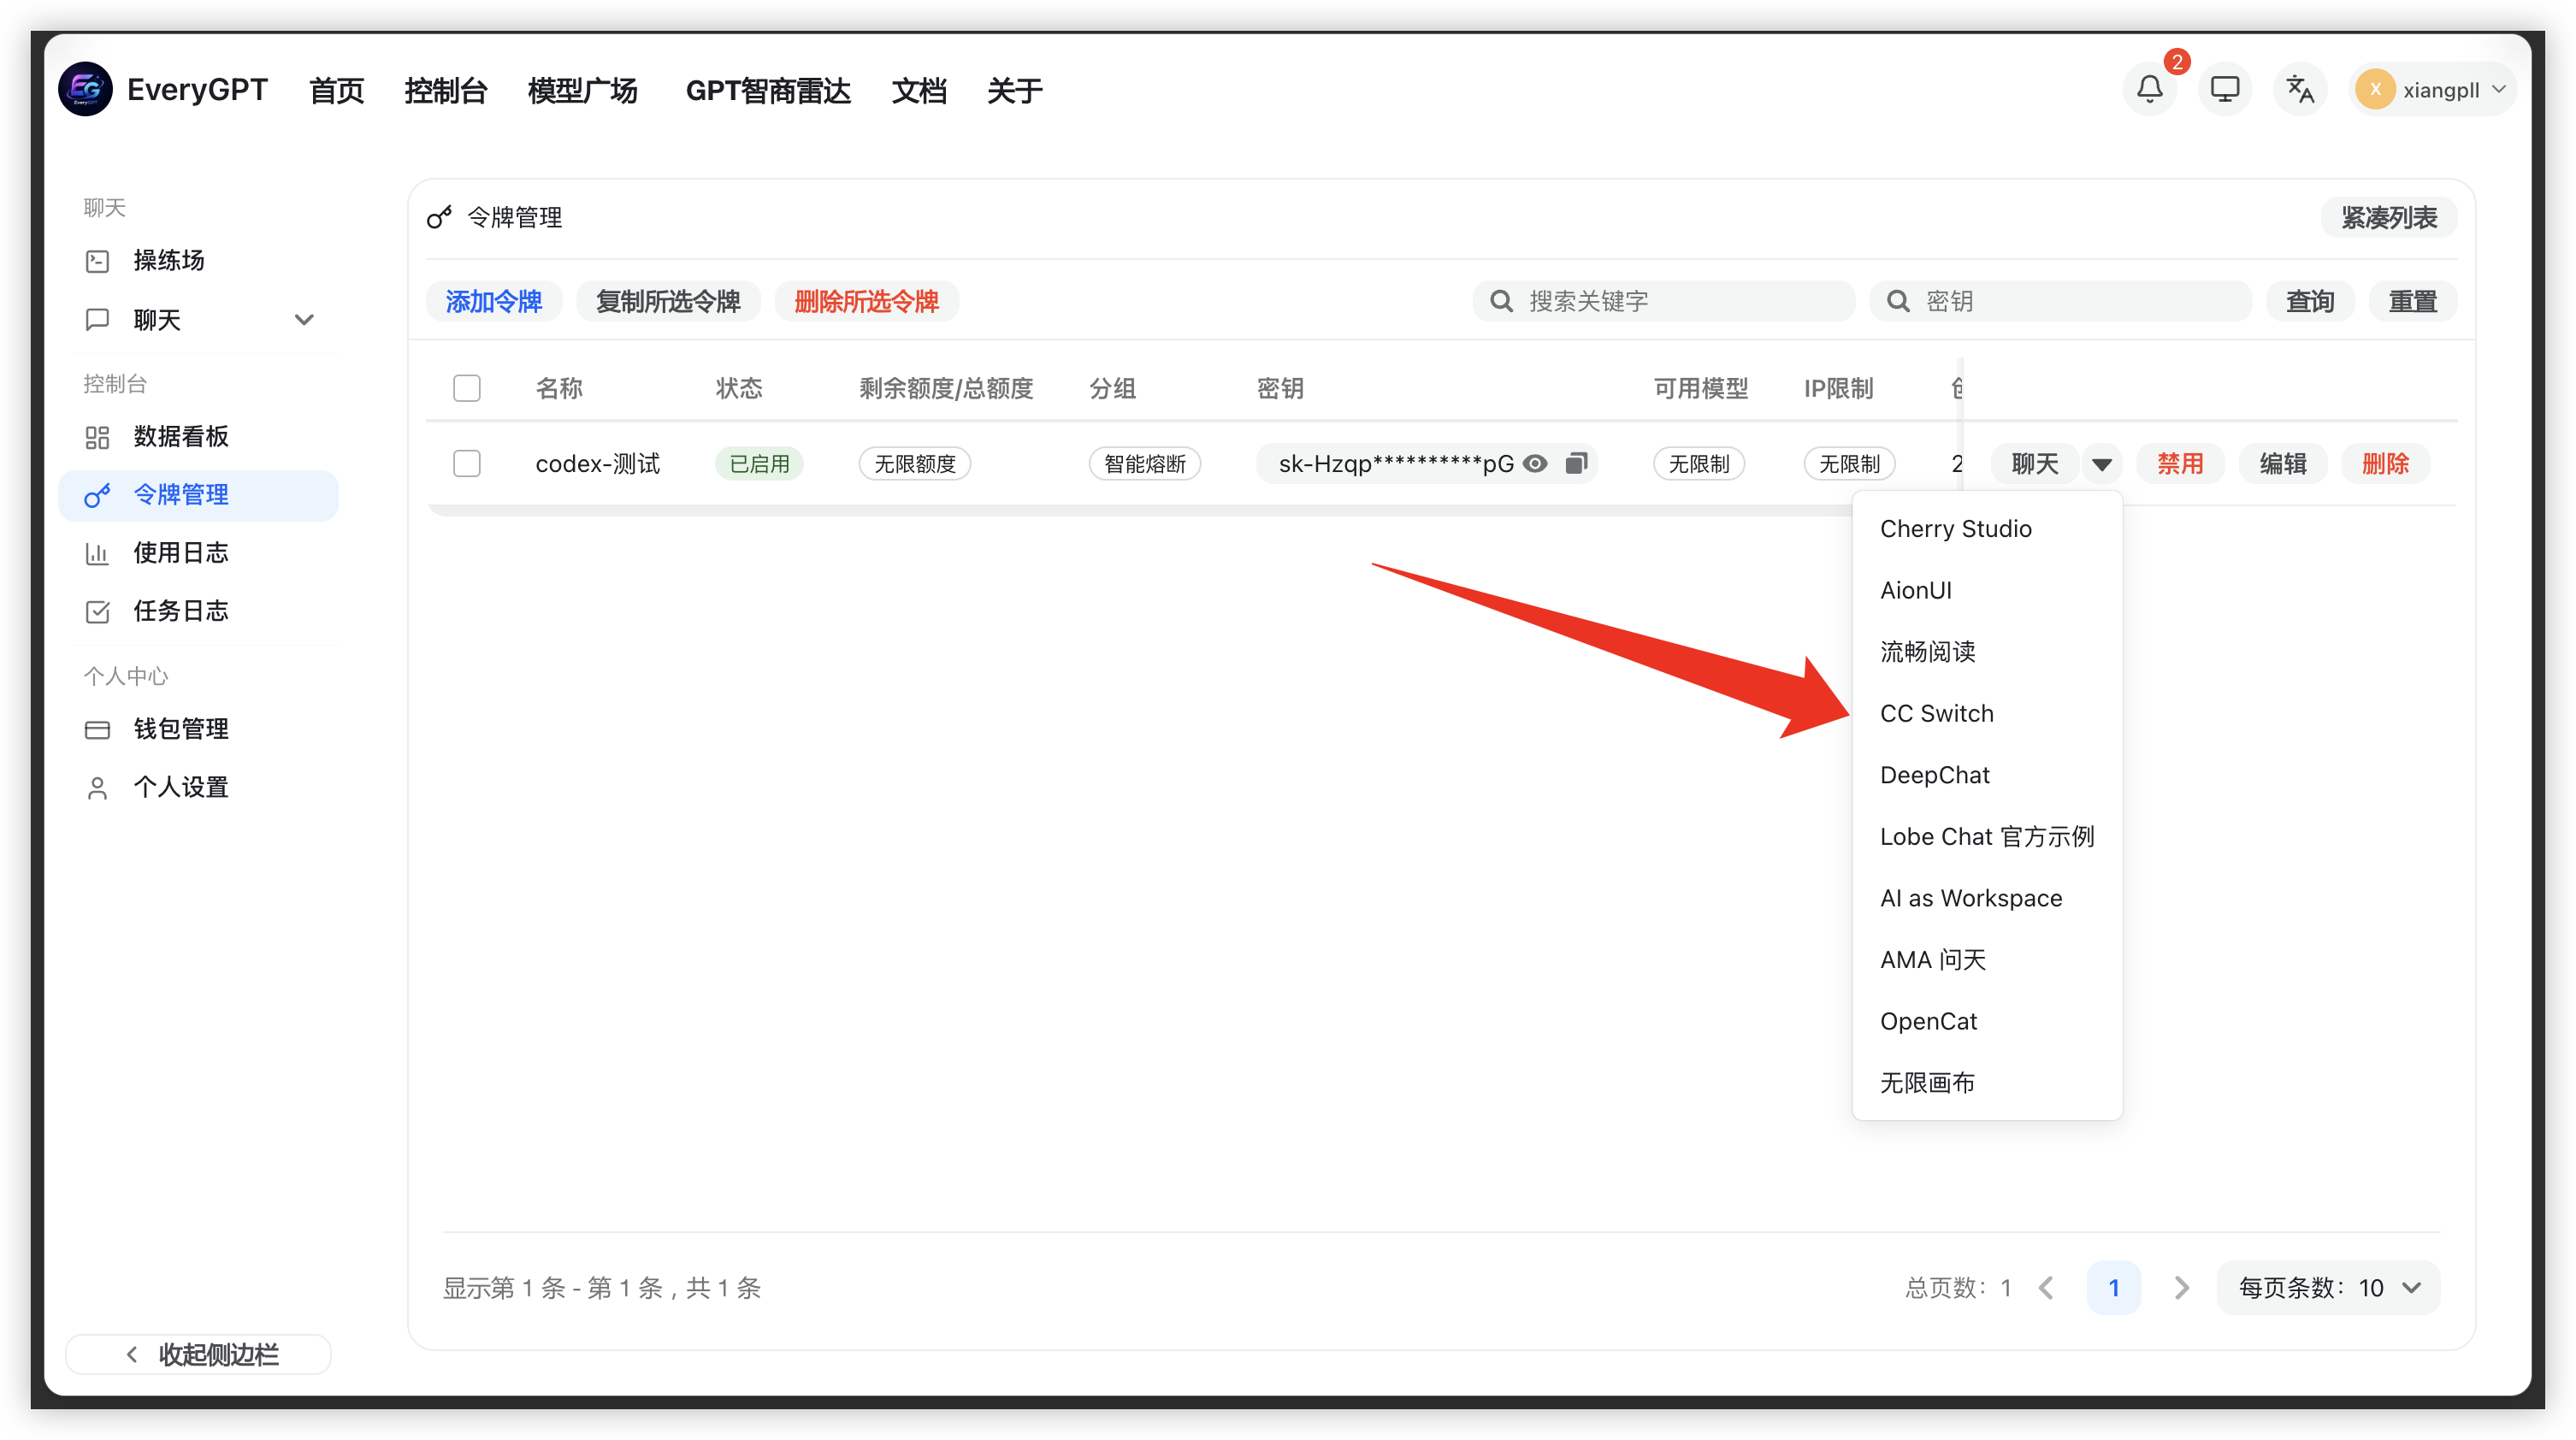The image size is (2576, 1440).
Task: Open 模型广场 in the top nav
Action: tap(583, 91)
